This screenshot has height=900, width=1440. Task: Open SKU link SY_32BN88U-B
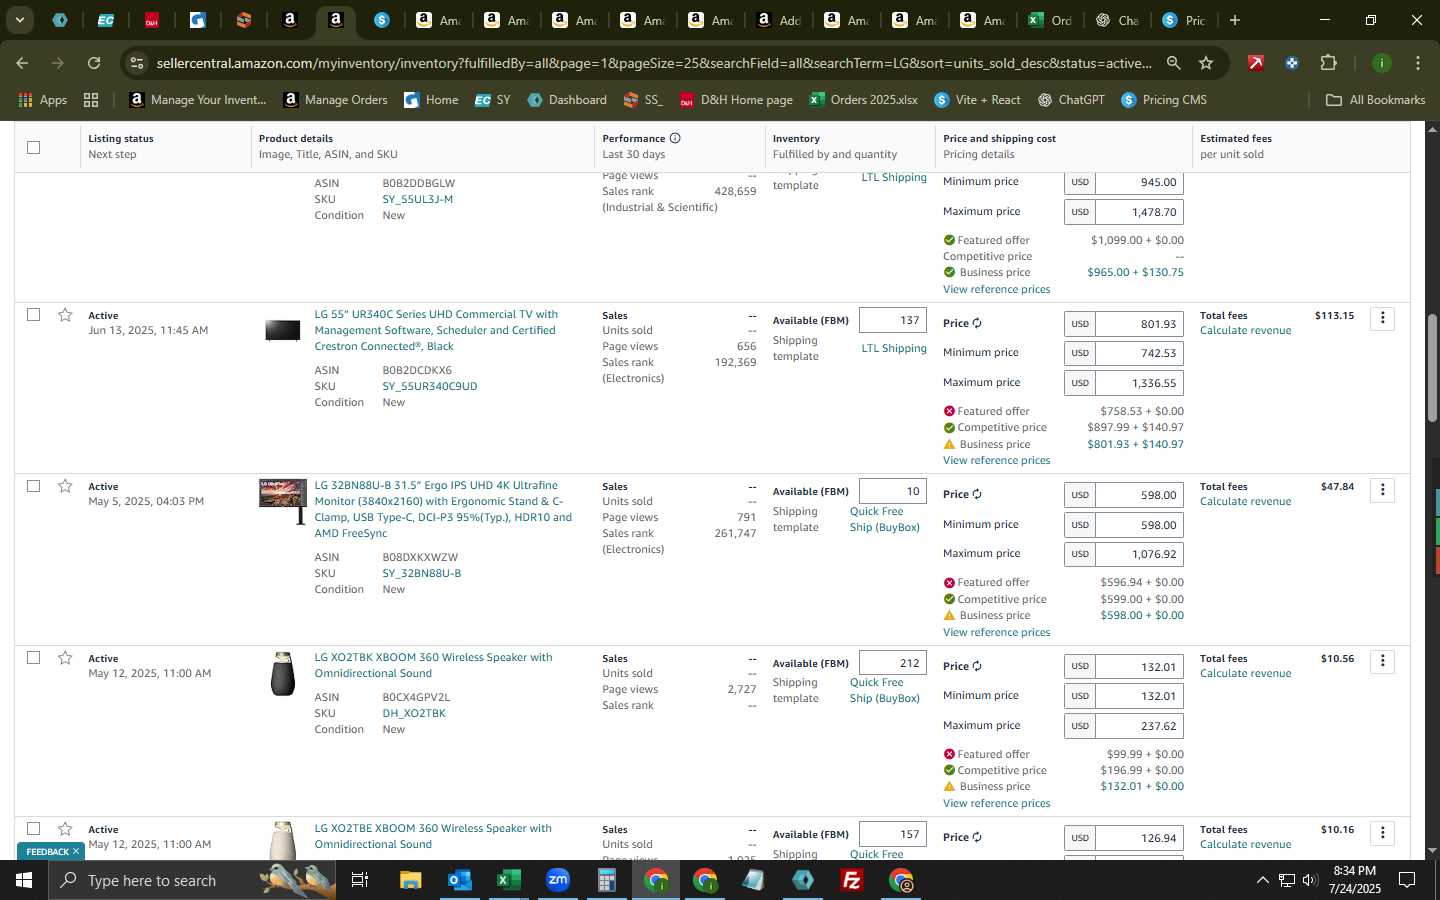[421, 573]
